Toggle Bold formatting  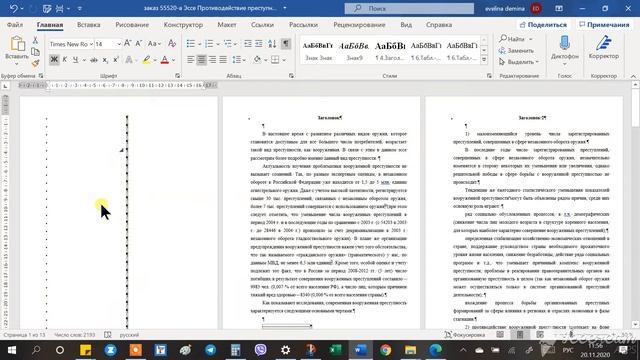(53, 60)
